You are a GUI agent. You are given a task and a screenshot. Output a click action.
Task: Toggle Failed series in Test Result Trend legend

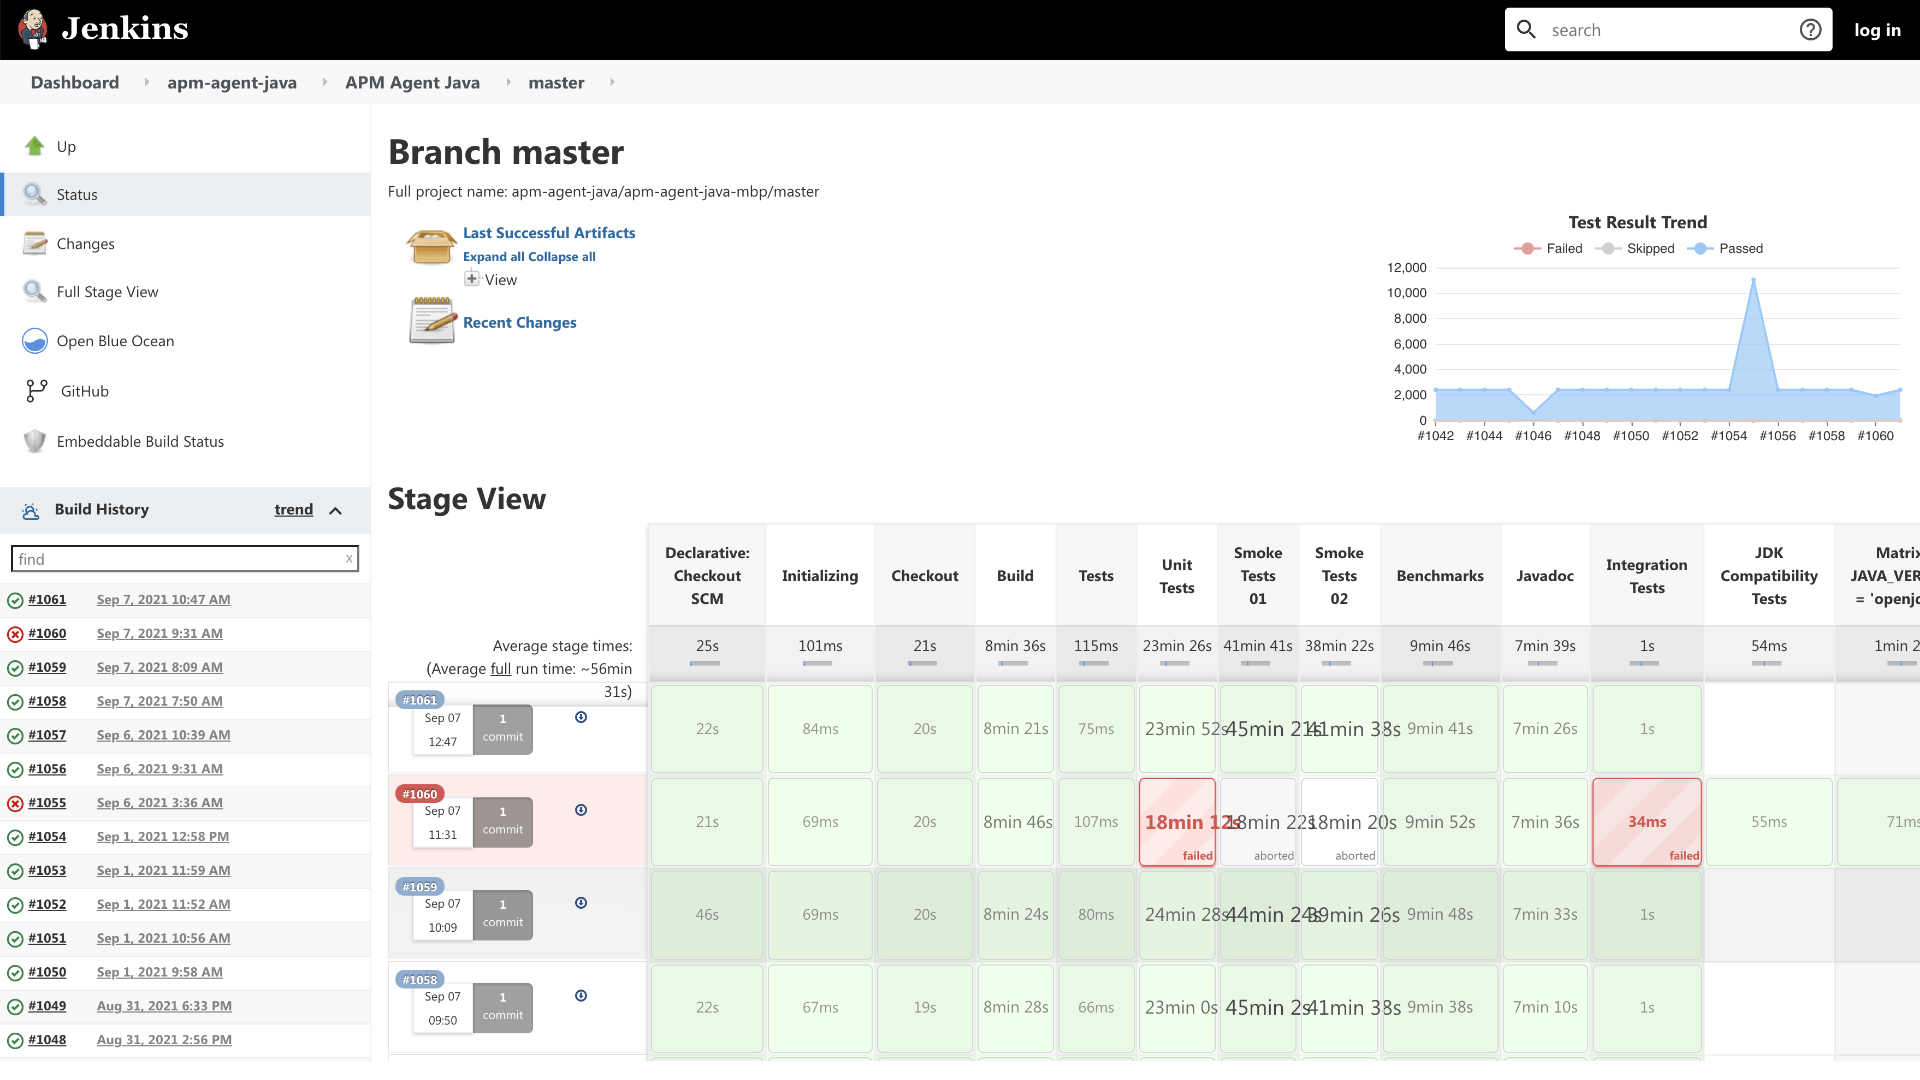[1548, 248]
